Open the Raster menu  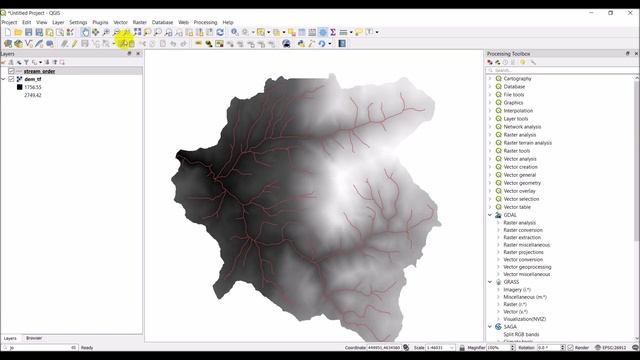click(140, 22)
